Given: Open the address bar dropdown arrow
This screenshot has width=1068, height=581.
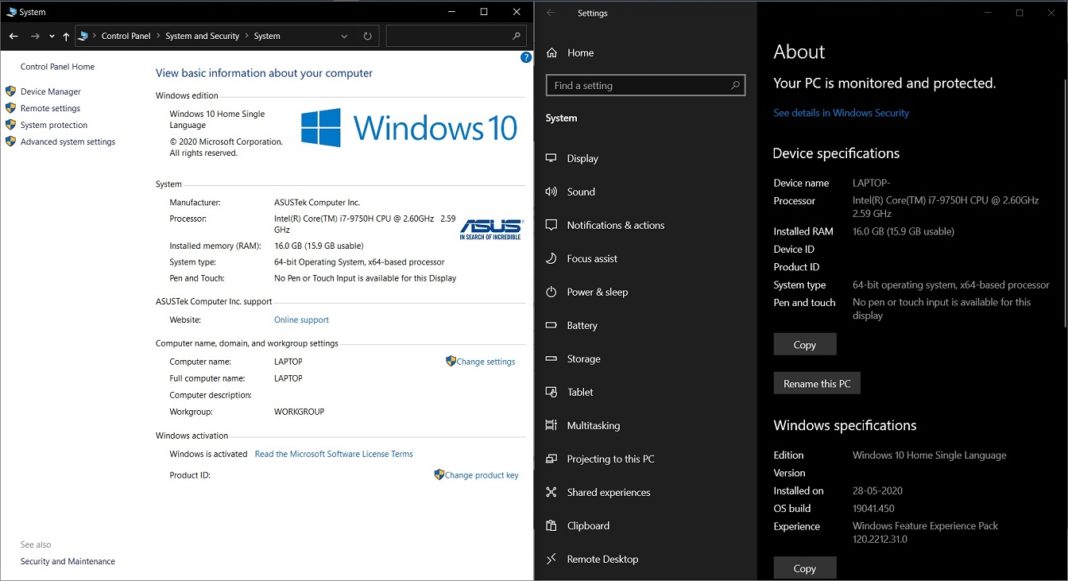Looking at the screenshot, I should 343,34.
